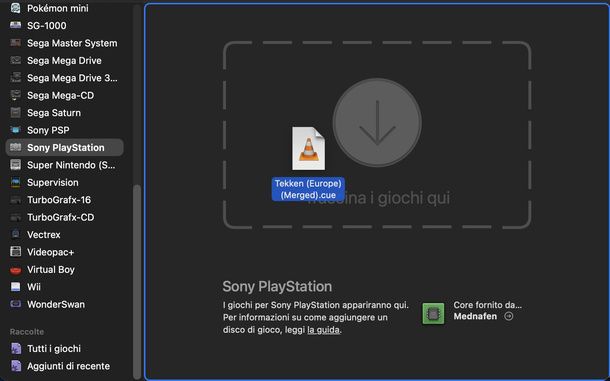Click the Sega Mega Drive 3... icon
Viewport: 610px width, 381px height.
[16, 78]
